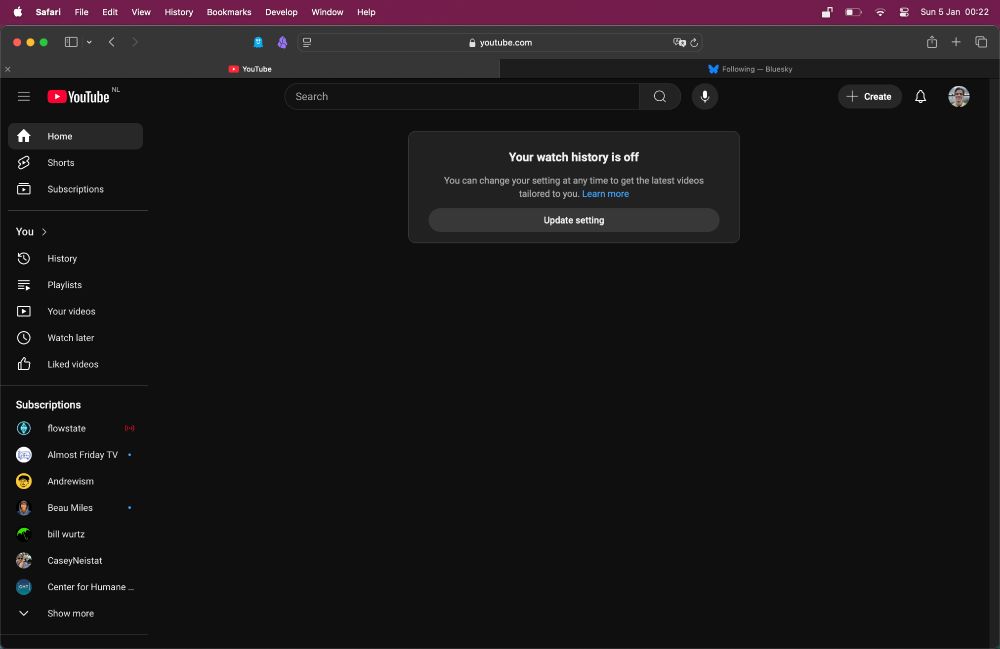Click inside the YouTube search field
Screen dimensions: 1000x649
click(460, 96)
